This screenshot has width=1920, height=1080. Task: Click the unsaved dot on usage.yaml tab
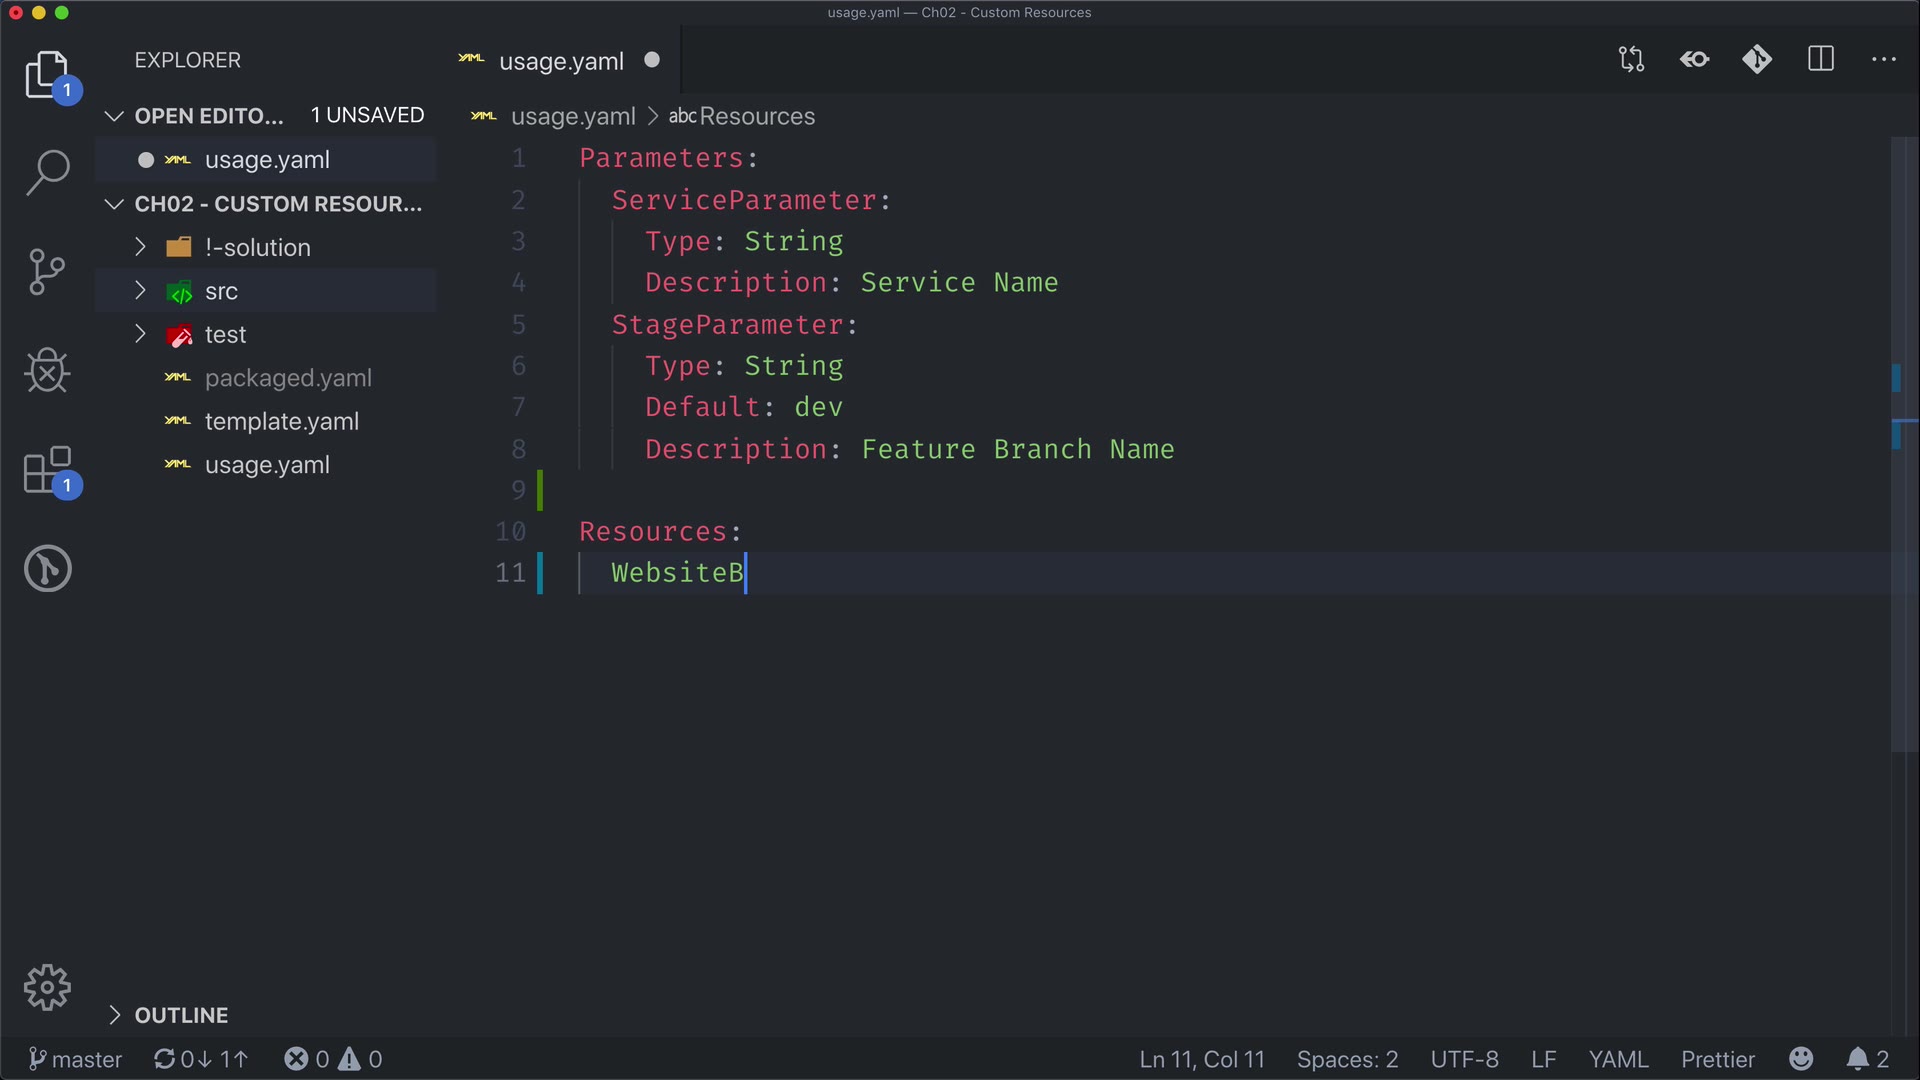[652, 60]
